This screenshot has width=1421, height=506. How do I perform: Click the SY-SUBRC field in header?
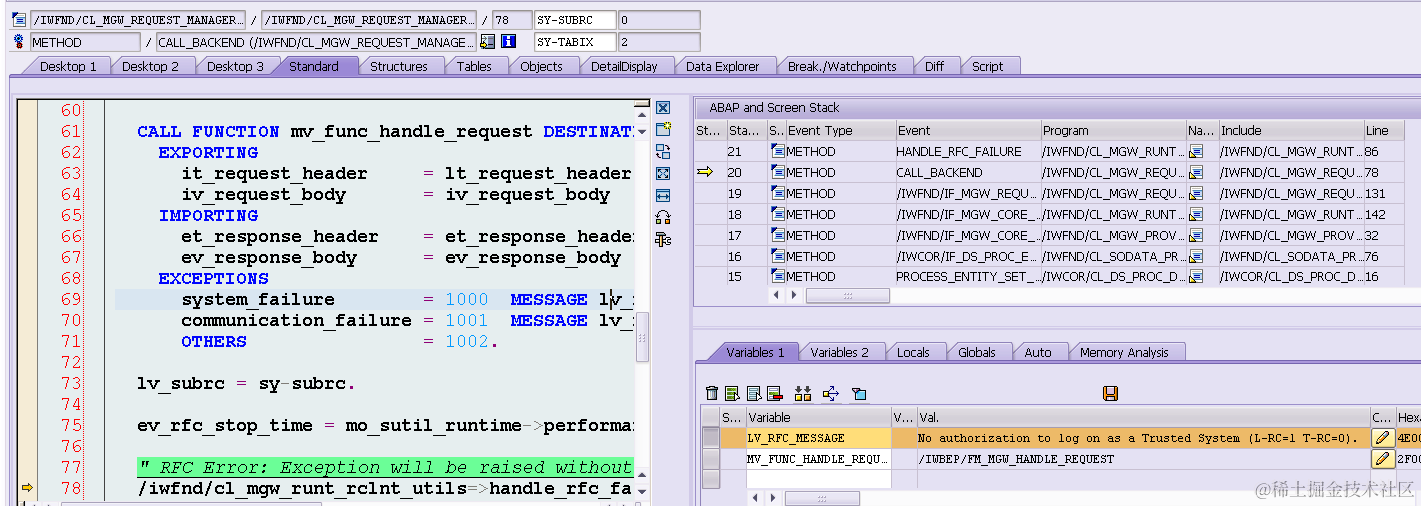574,20
